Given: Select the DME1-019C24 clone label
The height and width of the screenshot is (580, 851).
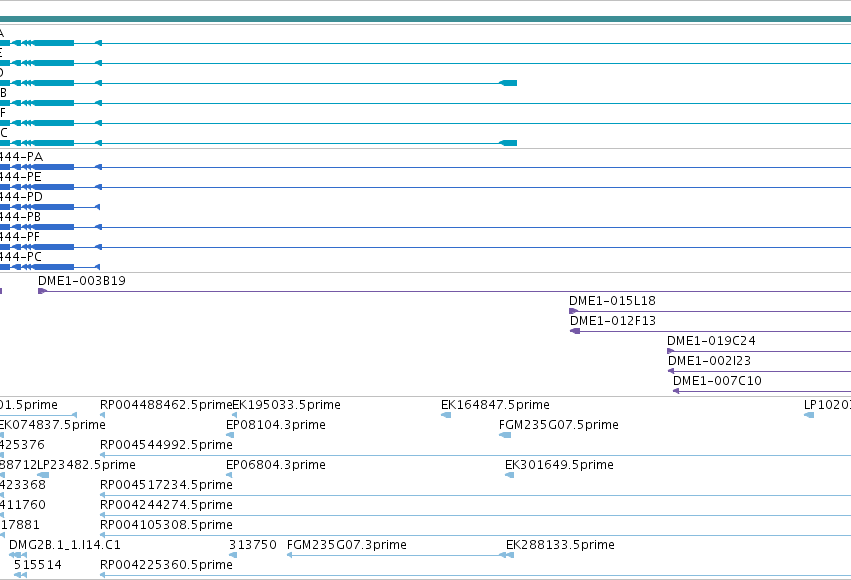Looking at the screenshot, I should coord(711,341).
